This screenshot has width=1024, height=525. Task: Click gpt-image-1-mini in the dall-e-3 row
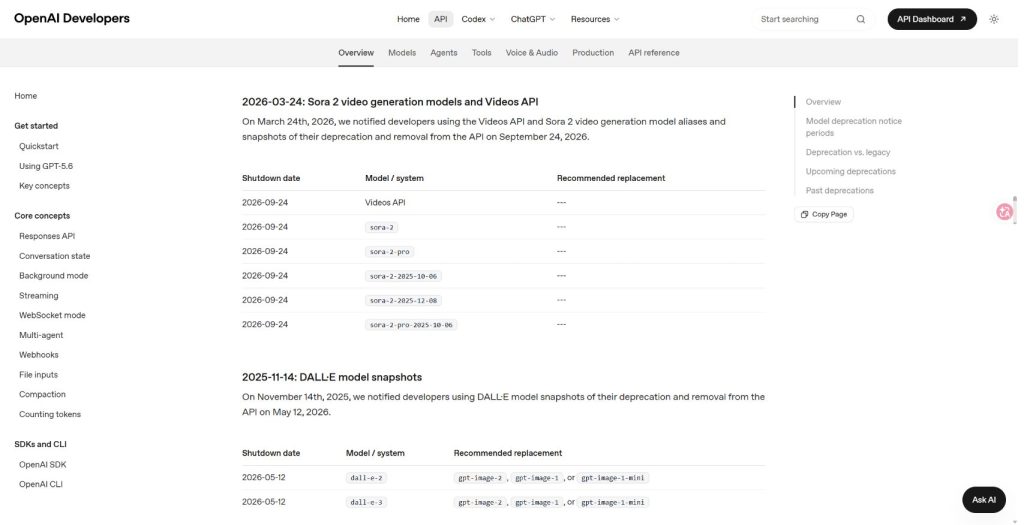click(613, 502)
